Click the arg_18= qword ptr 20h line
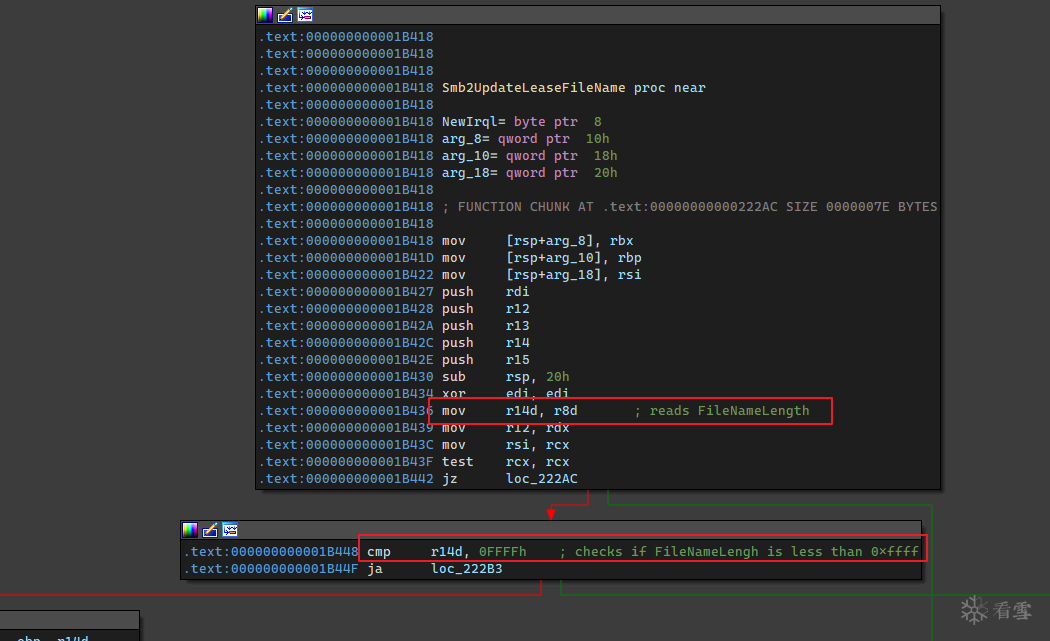1050x641 pixels. (530, 173)
